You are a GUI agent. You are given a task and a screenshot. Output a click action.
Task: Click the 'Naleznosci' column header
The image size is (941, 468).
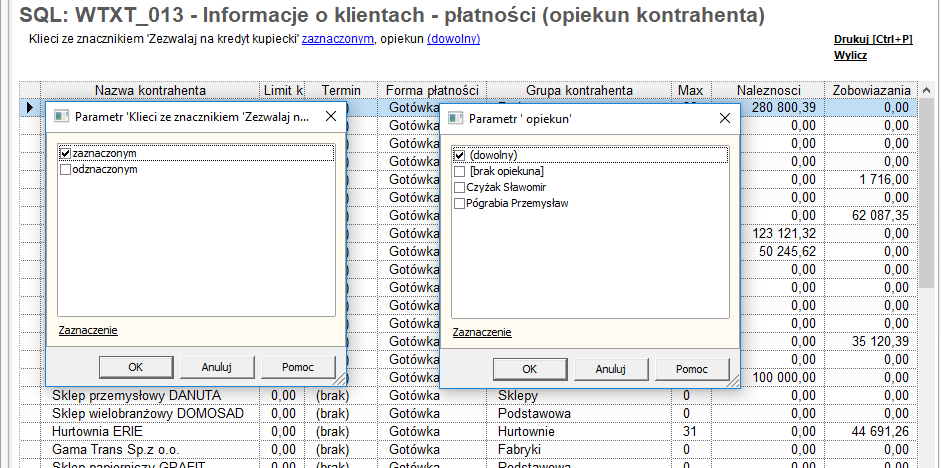tap(768, 90)
